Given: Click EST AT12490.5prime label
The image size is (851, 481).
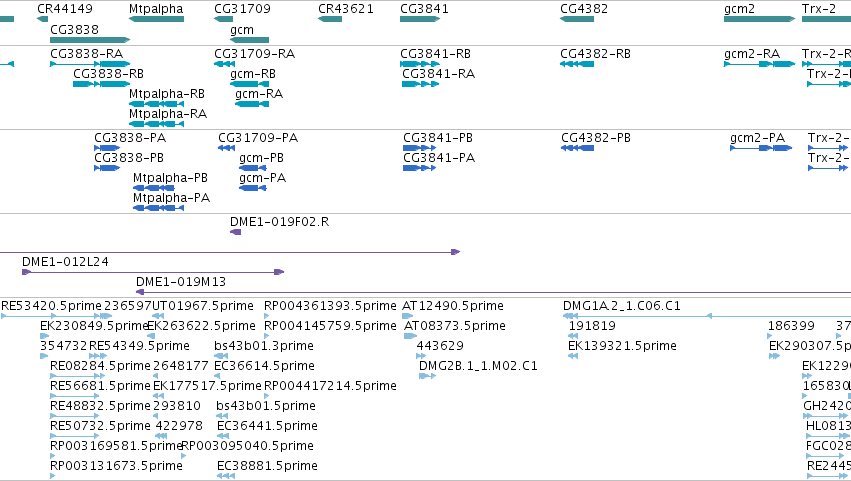Looking at the screenshot, I should pyautogui.click(x=453, y=306).
